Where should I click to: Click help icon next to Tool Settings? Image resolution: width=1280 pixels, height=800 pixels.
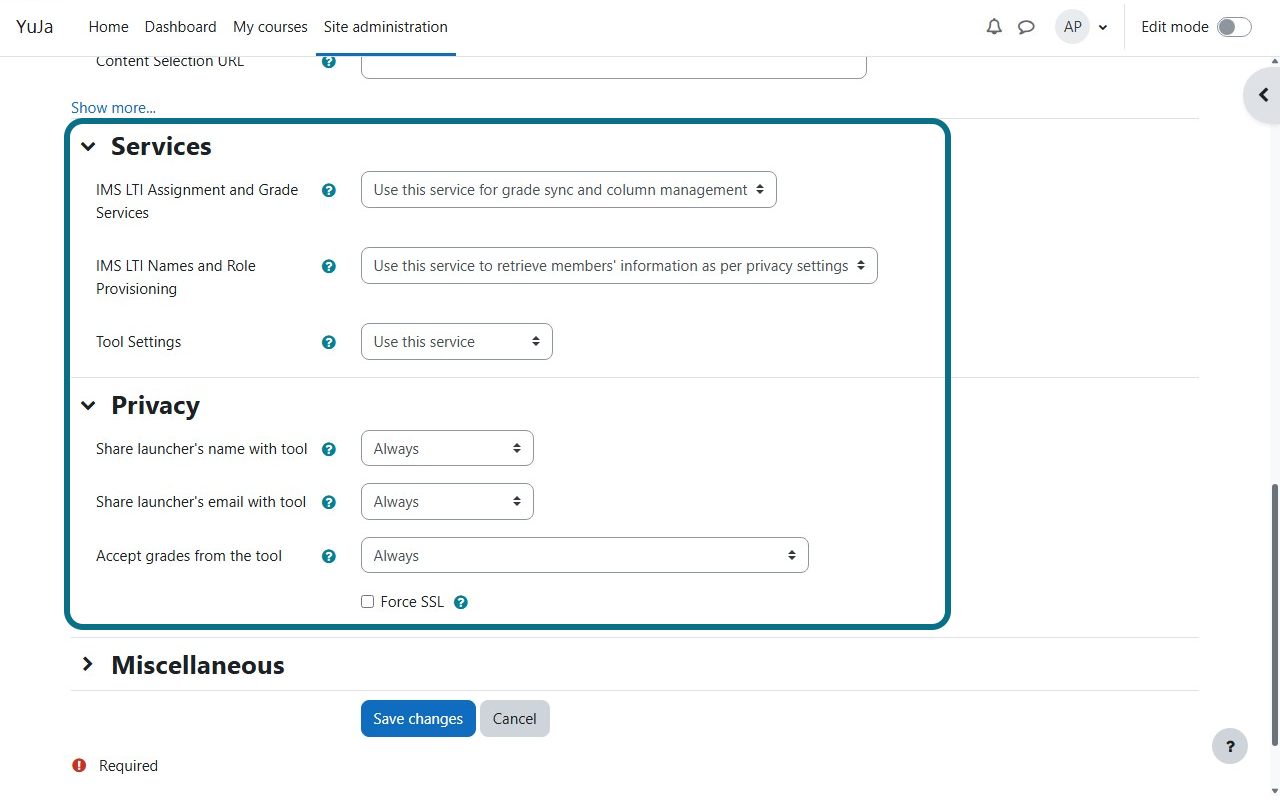click(328, 342)
